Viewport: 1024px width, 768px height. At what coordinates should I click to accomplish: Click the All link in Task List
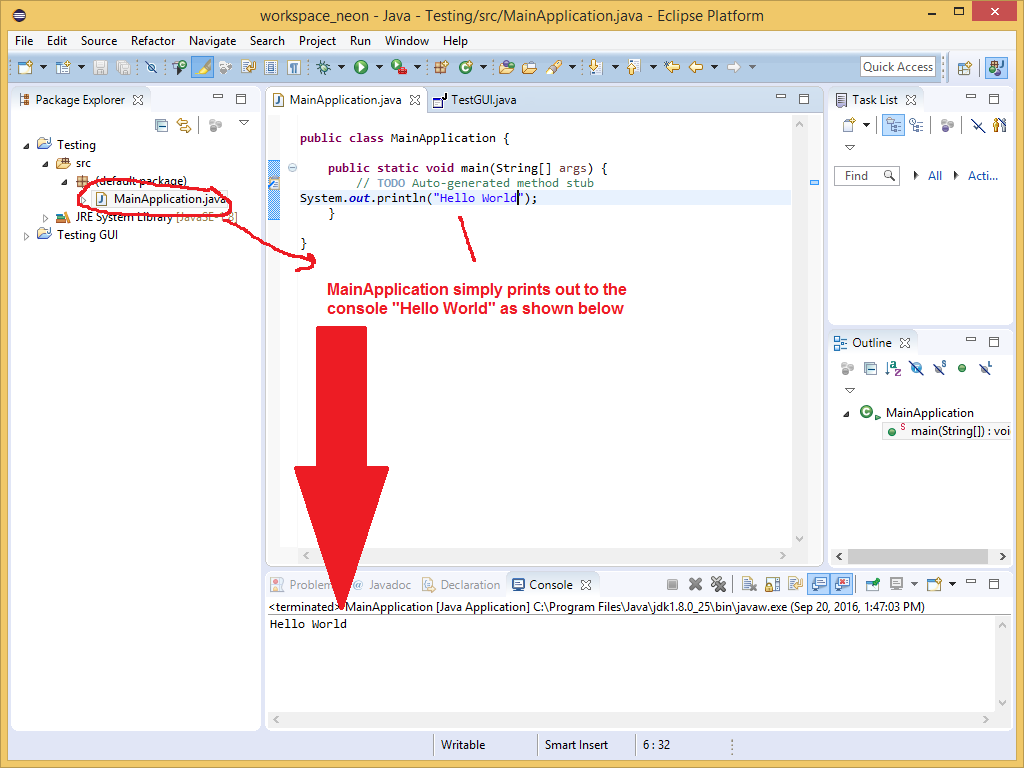coord(935,176)
